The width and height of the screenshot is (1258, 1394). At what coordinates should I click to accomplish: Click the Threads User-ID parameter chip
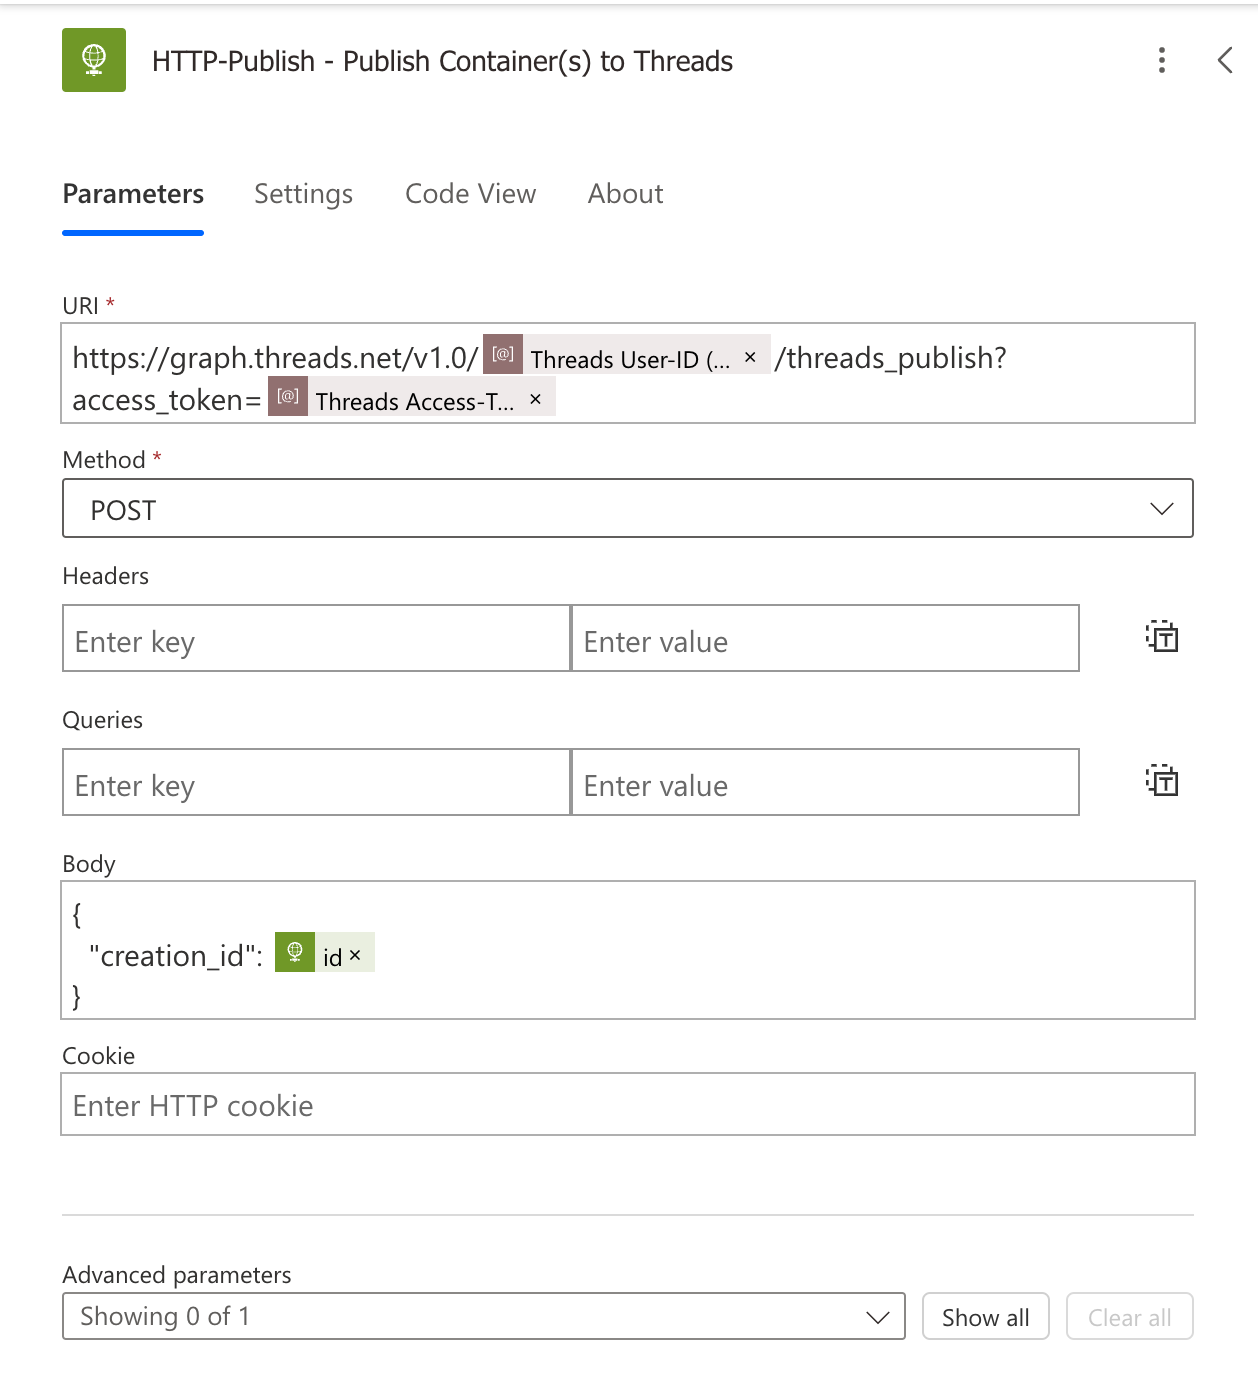(x=615, y=359)
